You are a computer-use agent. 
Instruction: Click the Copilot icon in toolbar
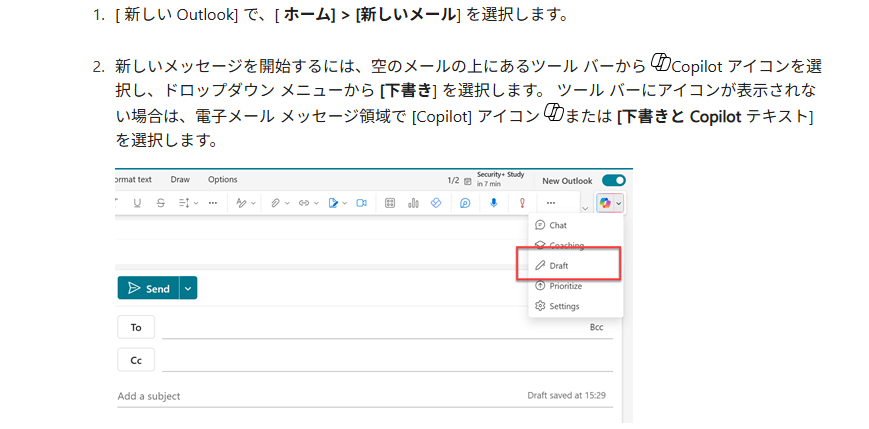click(x=605, y=204)
